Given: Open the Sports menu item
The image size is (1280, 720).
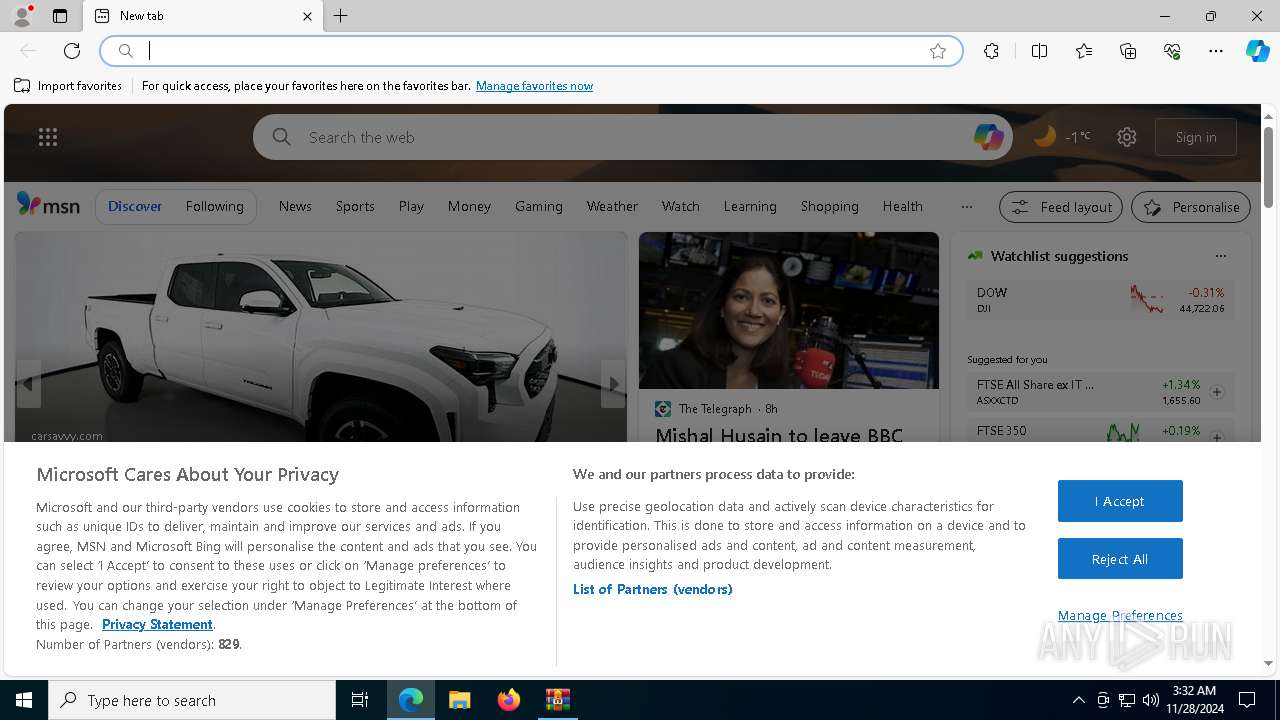Looking at the screenshot, I should [355, 206].
